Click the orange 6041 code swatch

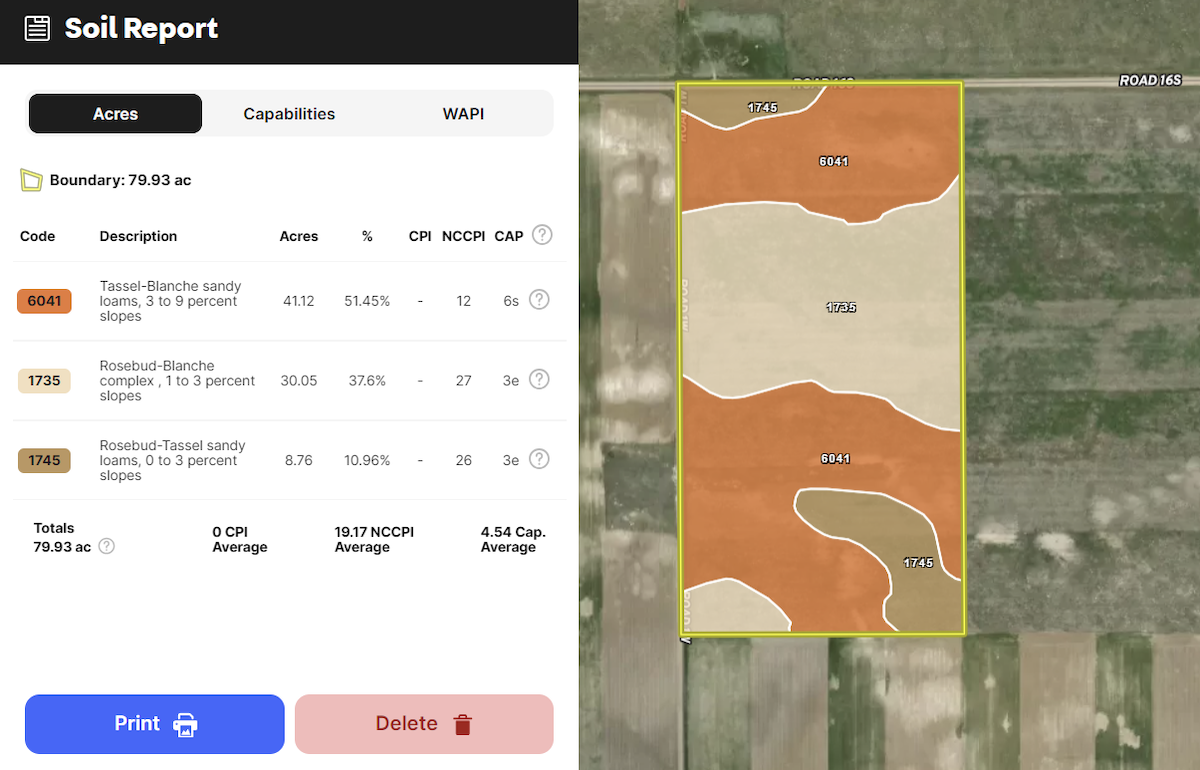[44, 301]
